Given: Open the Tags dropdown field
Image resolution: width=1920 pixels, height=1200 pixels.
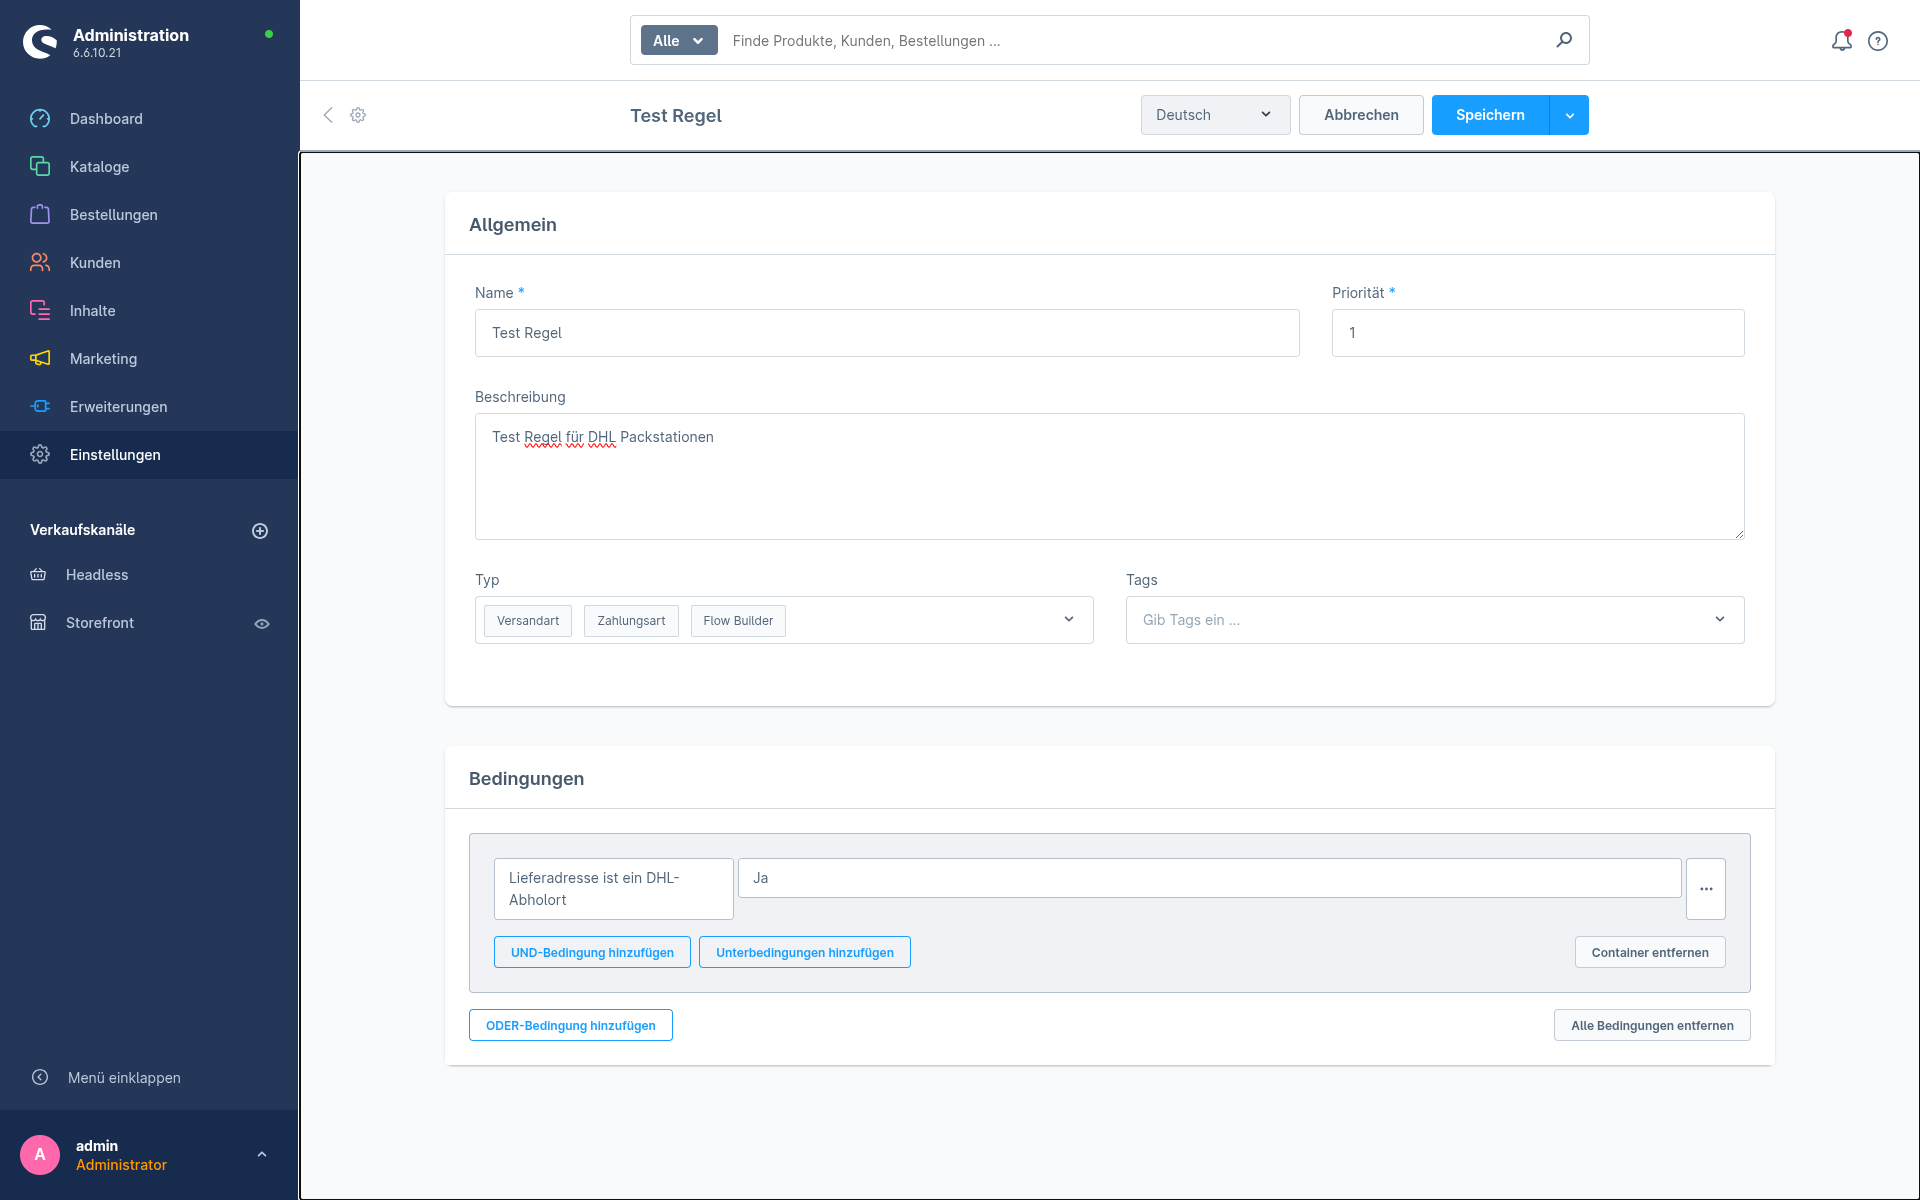Looking at the screenshot, I should [1435, 620].
